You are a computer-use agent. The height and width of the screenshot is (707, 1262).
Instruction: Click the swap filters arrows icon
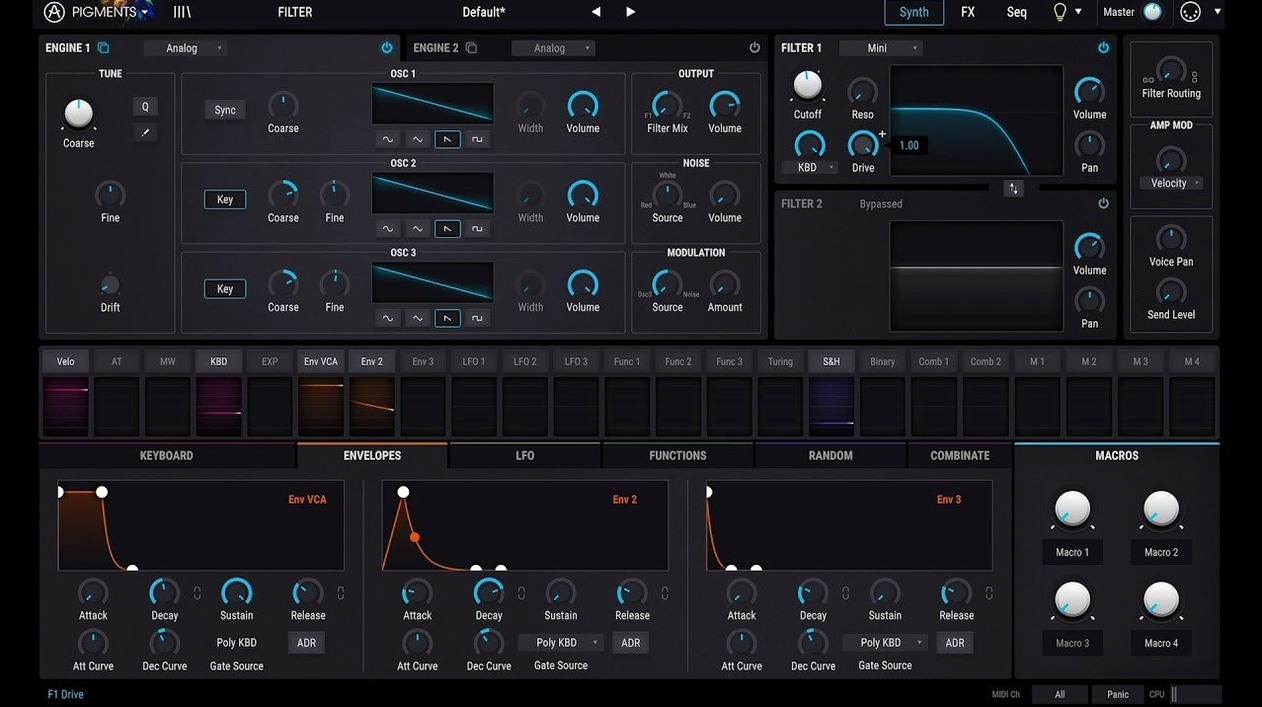[1014, 188]
